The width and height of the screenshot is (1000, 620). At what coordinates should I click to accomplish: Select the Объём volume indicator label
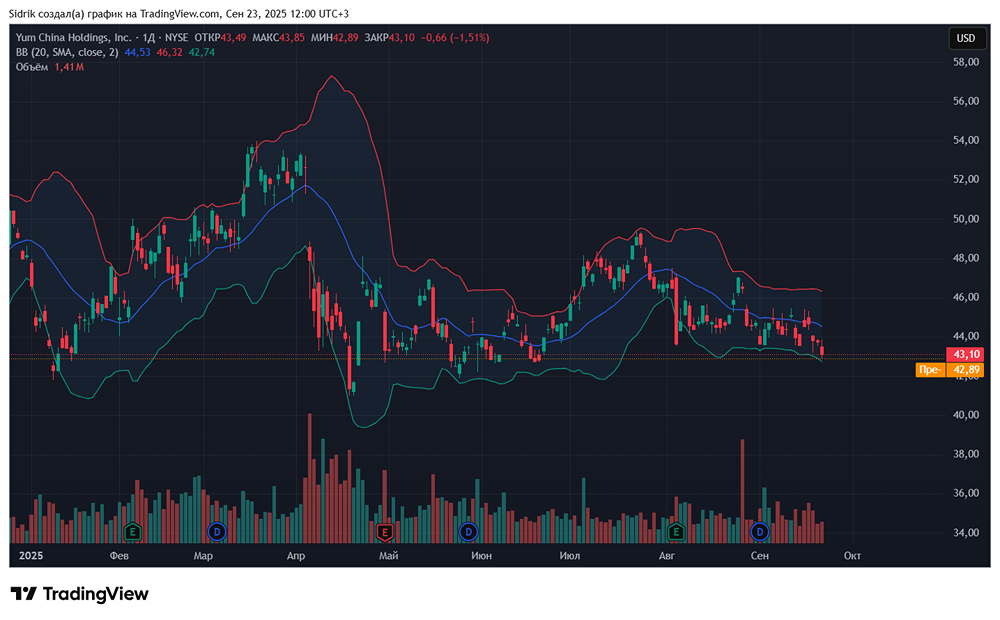tap(32, 67)
